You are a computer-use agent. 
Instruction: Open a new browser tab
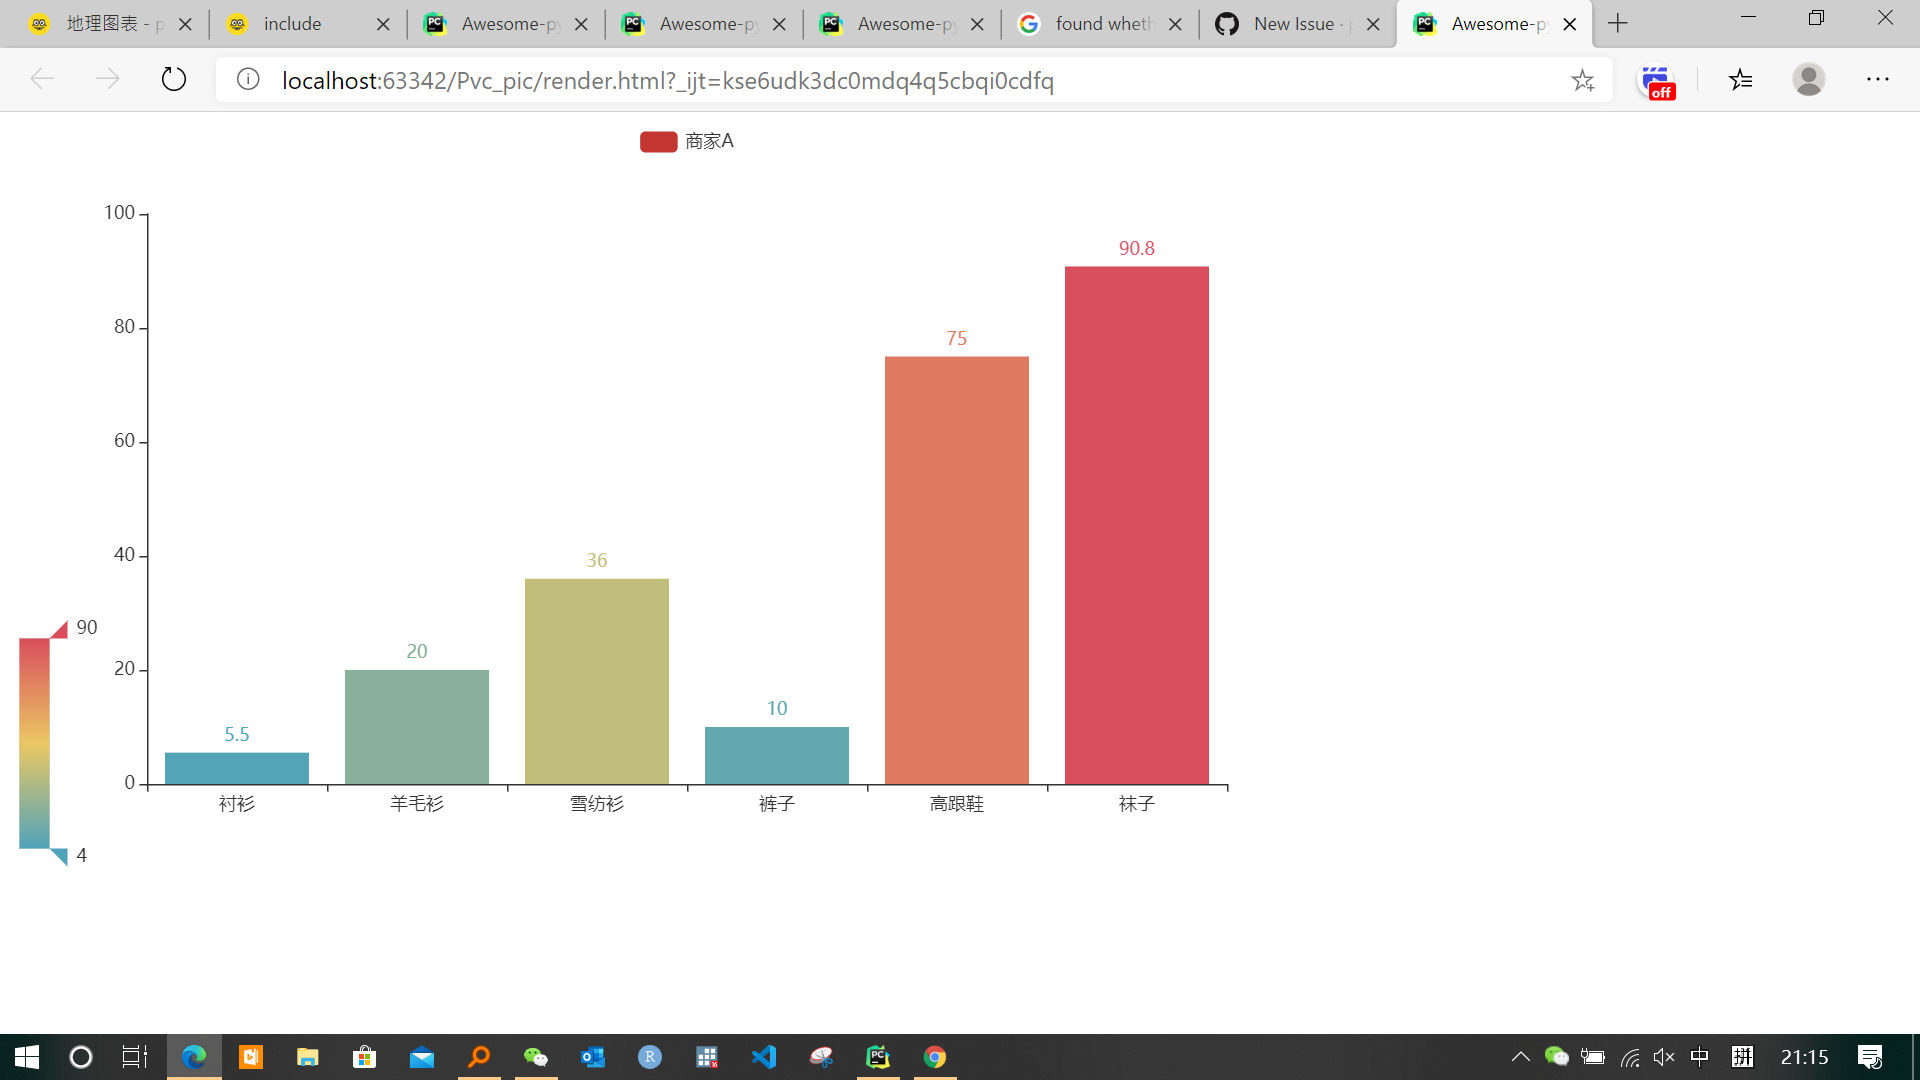click(1618, 23)
